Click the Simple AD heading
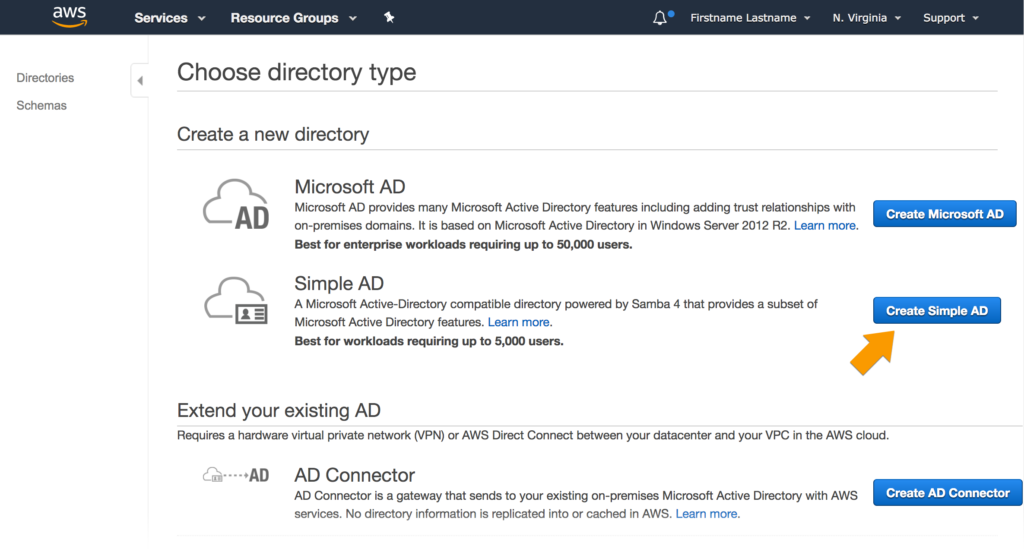Viewport: 1024px width, 549px height. (339, 283)
